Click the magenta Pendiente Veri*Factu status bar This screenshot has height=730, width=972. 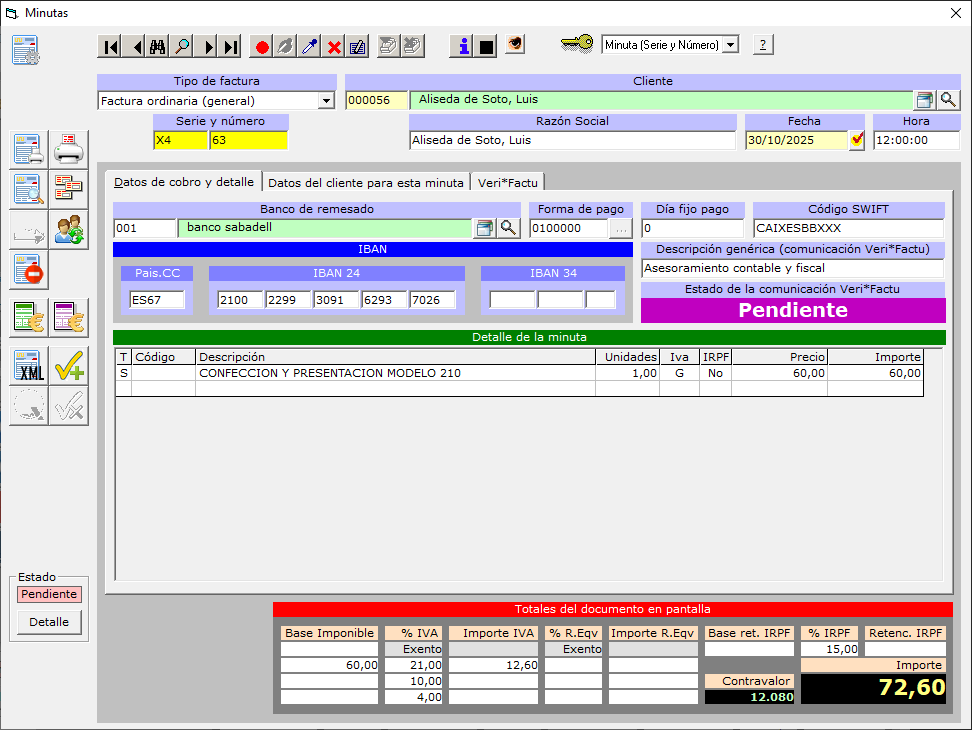click(792, 310)
